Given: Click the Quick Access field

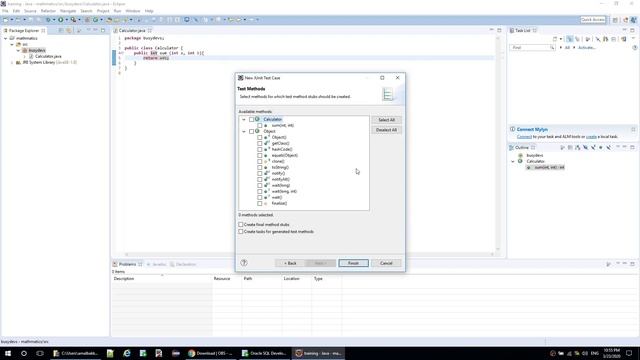Looking at the screenshot, I should pos(593,20).
